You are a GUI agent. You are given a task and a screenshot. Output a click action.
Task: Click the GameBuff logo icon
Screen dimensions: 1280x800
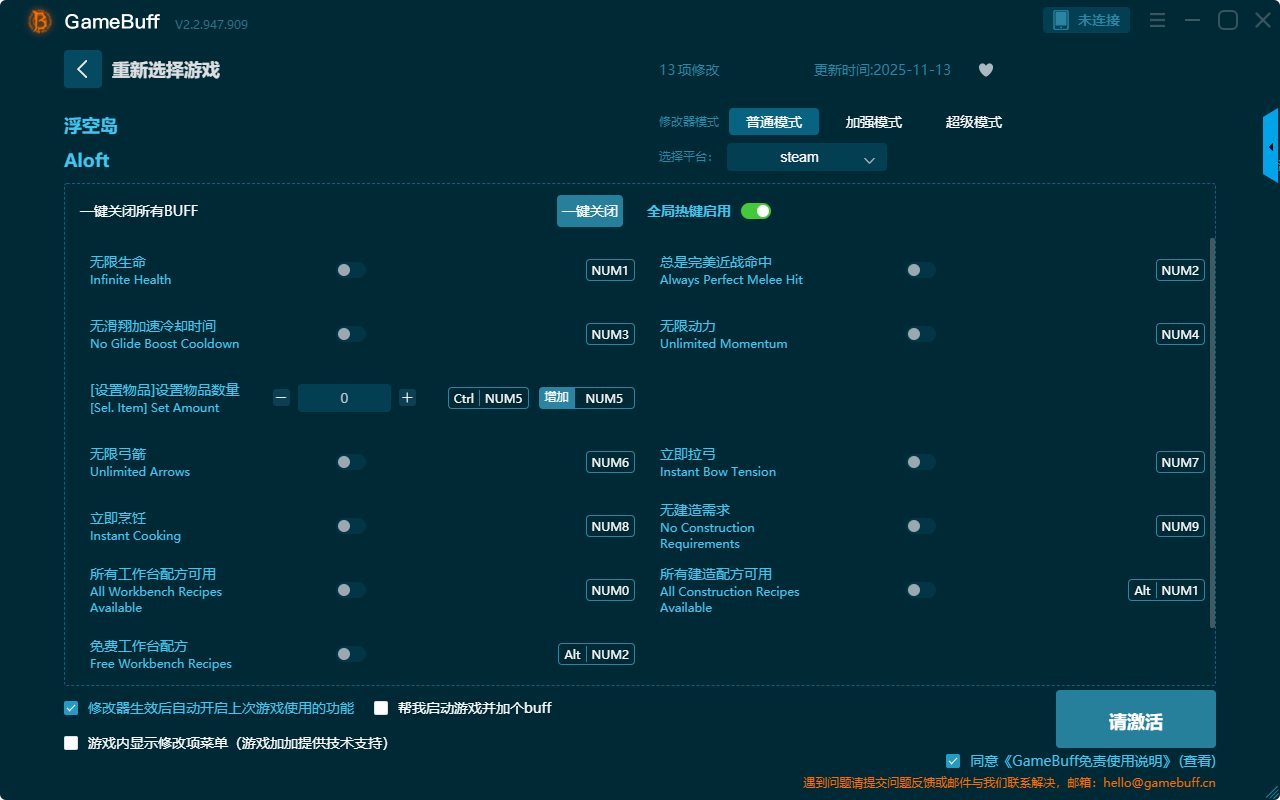tap(40, 21)
